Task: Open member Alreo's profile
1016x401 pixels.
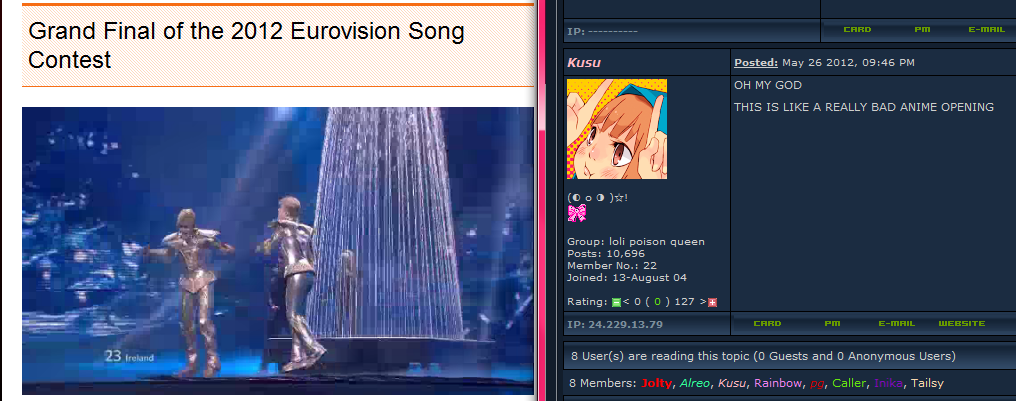Action: pos(693,383)
